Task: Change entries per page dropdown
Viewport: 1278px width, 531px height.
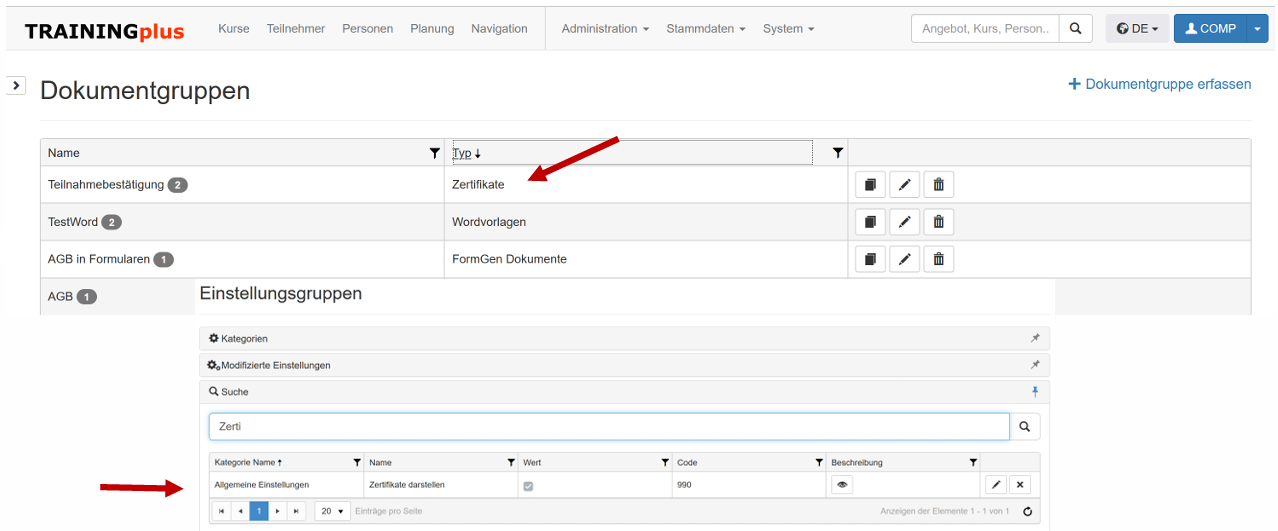Action: pyautogui.click(x=332, y=511)
